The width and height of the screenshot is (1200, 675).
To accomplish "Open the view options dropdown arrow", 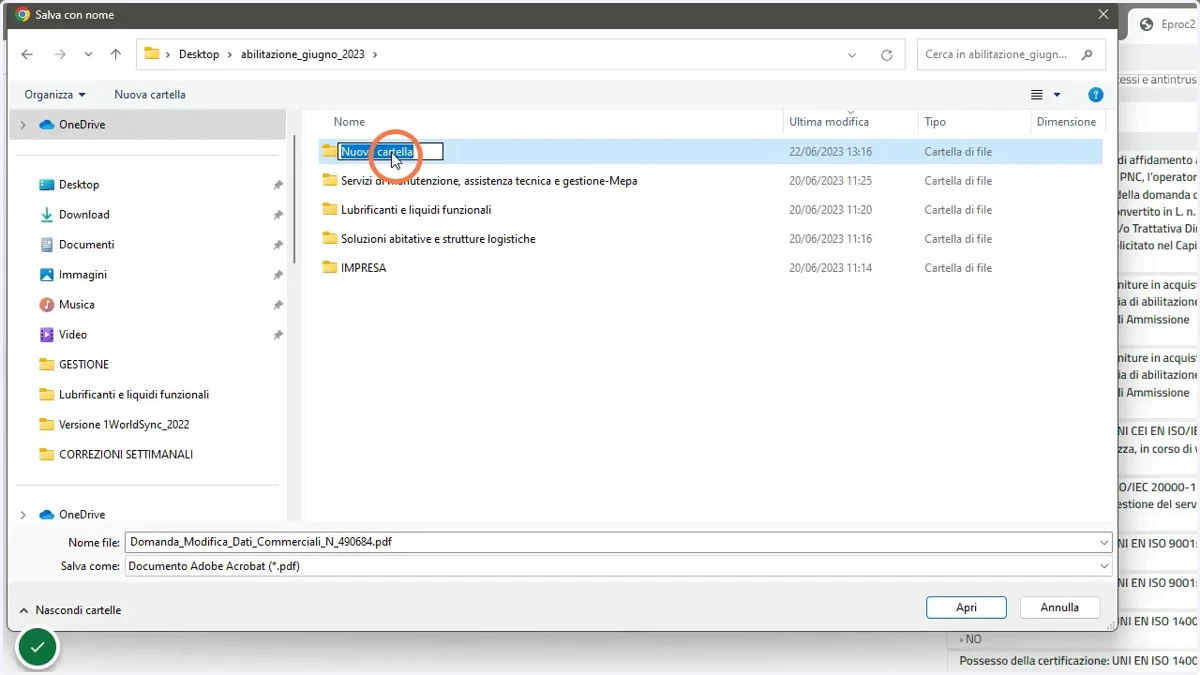I will point(1057,95).
